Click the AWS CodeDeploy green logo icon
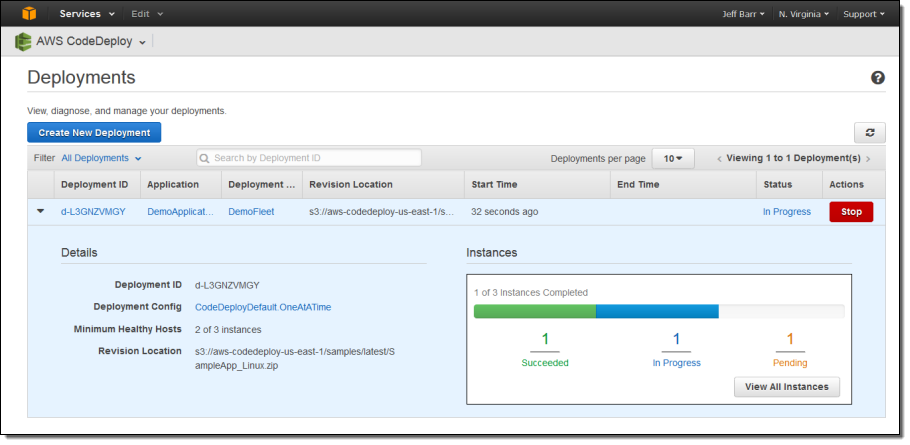The width and height of the screenshot is (910, 445). (x=23, y=42)
